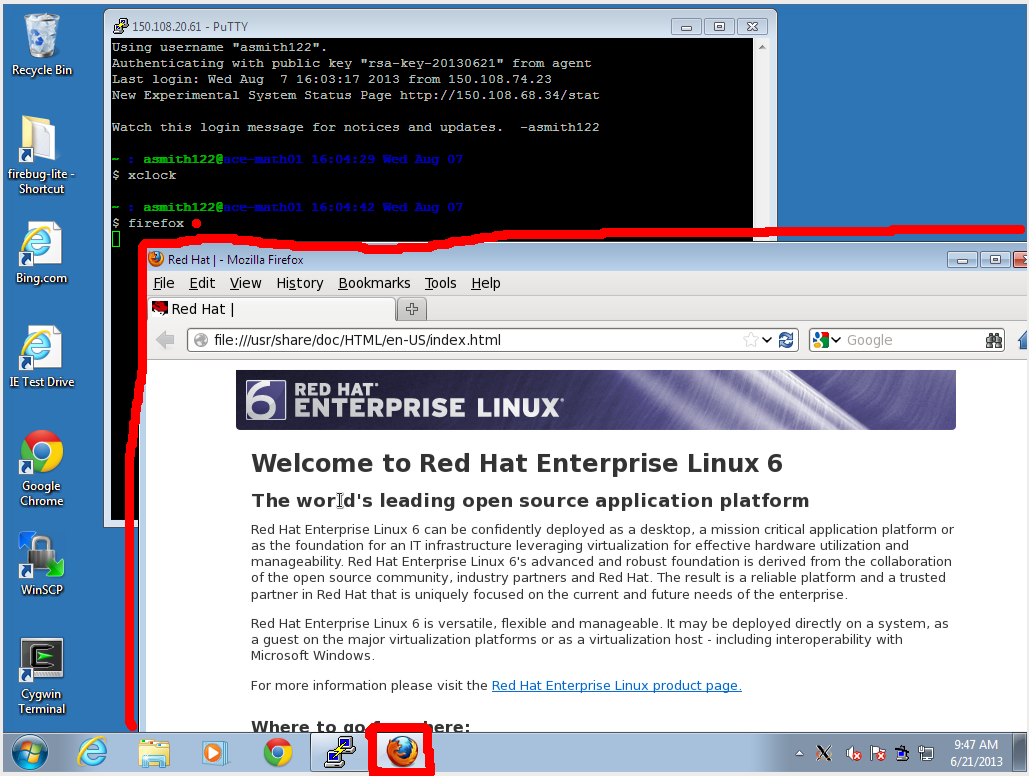1029x776 pixels.
Task: Open a new tab with plus button
Action: click(412, 309)
